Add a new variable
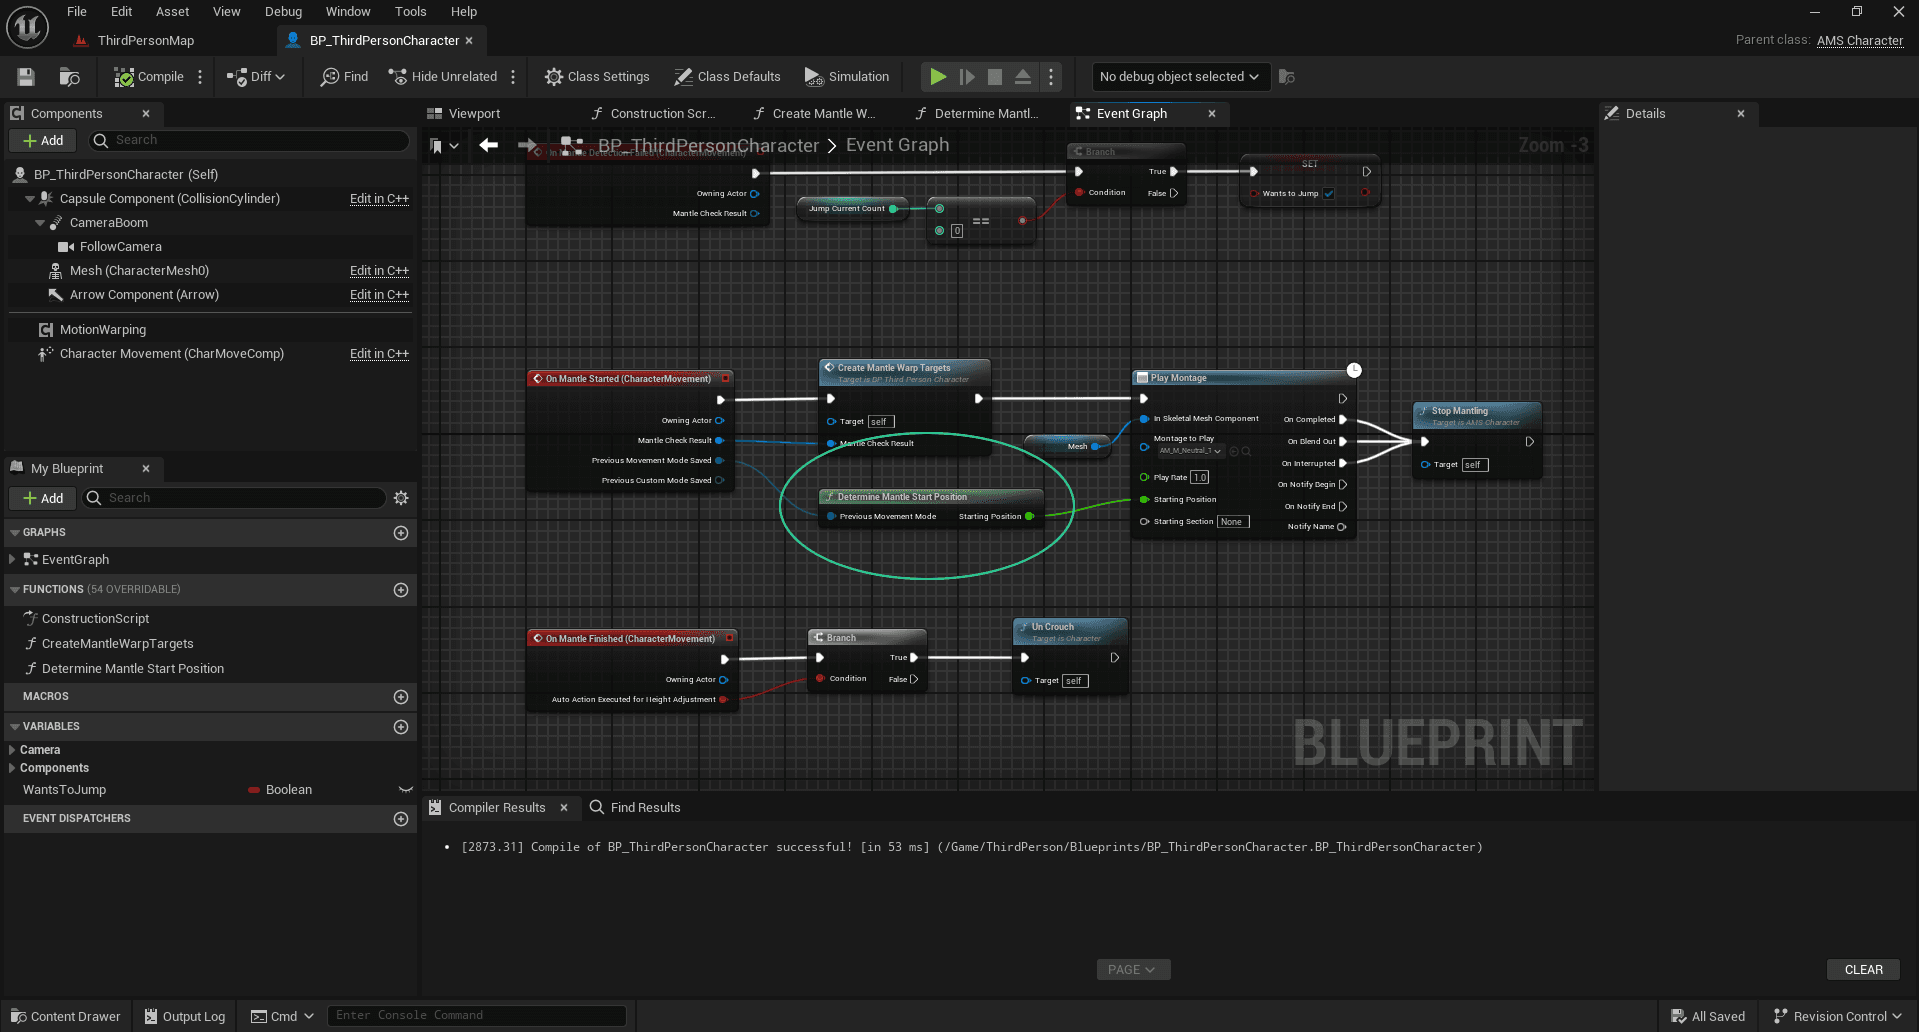The height and width of the screenshot is (1032, 1919). click(x=401, y=727)
